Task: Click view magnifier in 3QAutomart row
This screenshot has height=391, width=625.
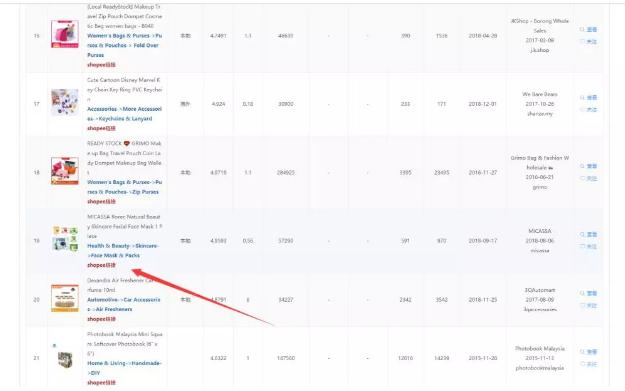Action: coord(588,293)
